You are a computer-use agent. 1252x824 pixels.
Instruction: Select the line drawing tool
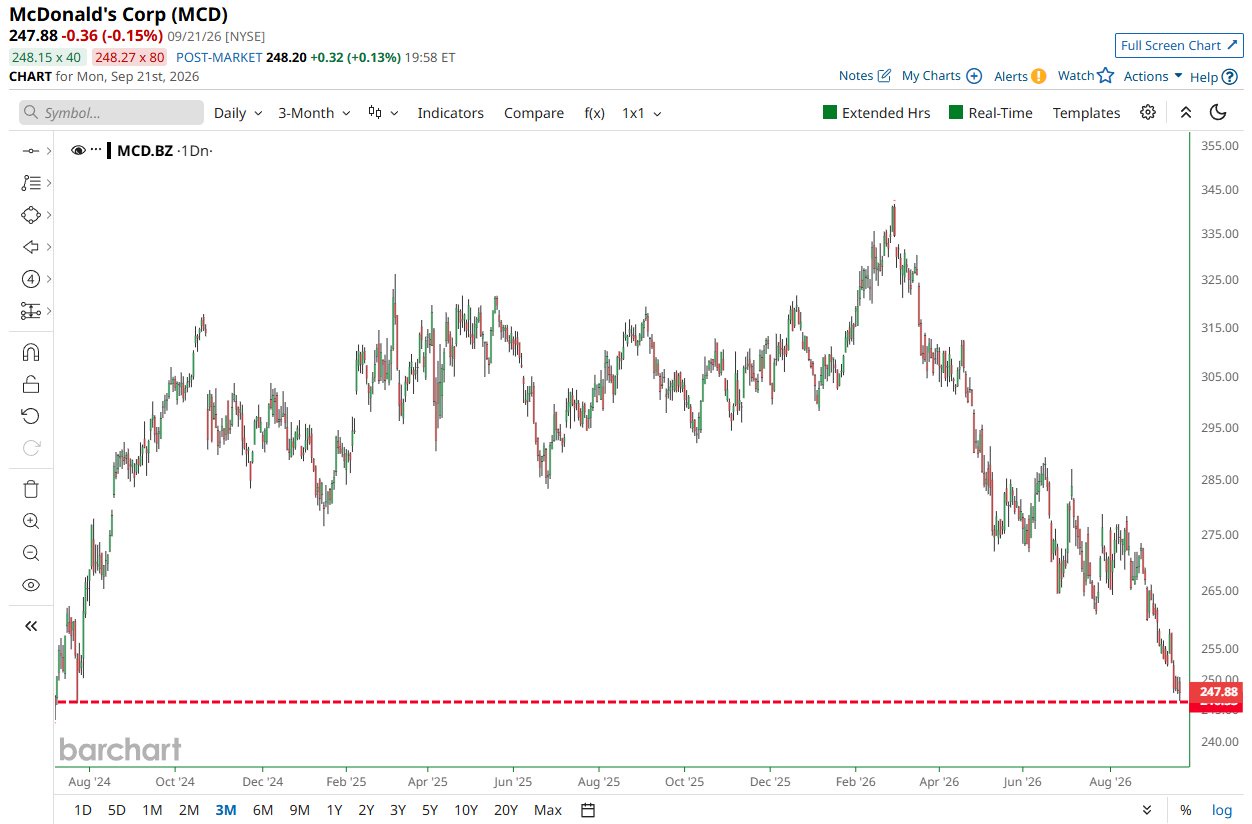[30, 151]
